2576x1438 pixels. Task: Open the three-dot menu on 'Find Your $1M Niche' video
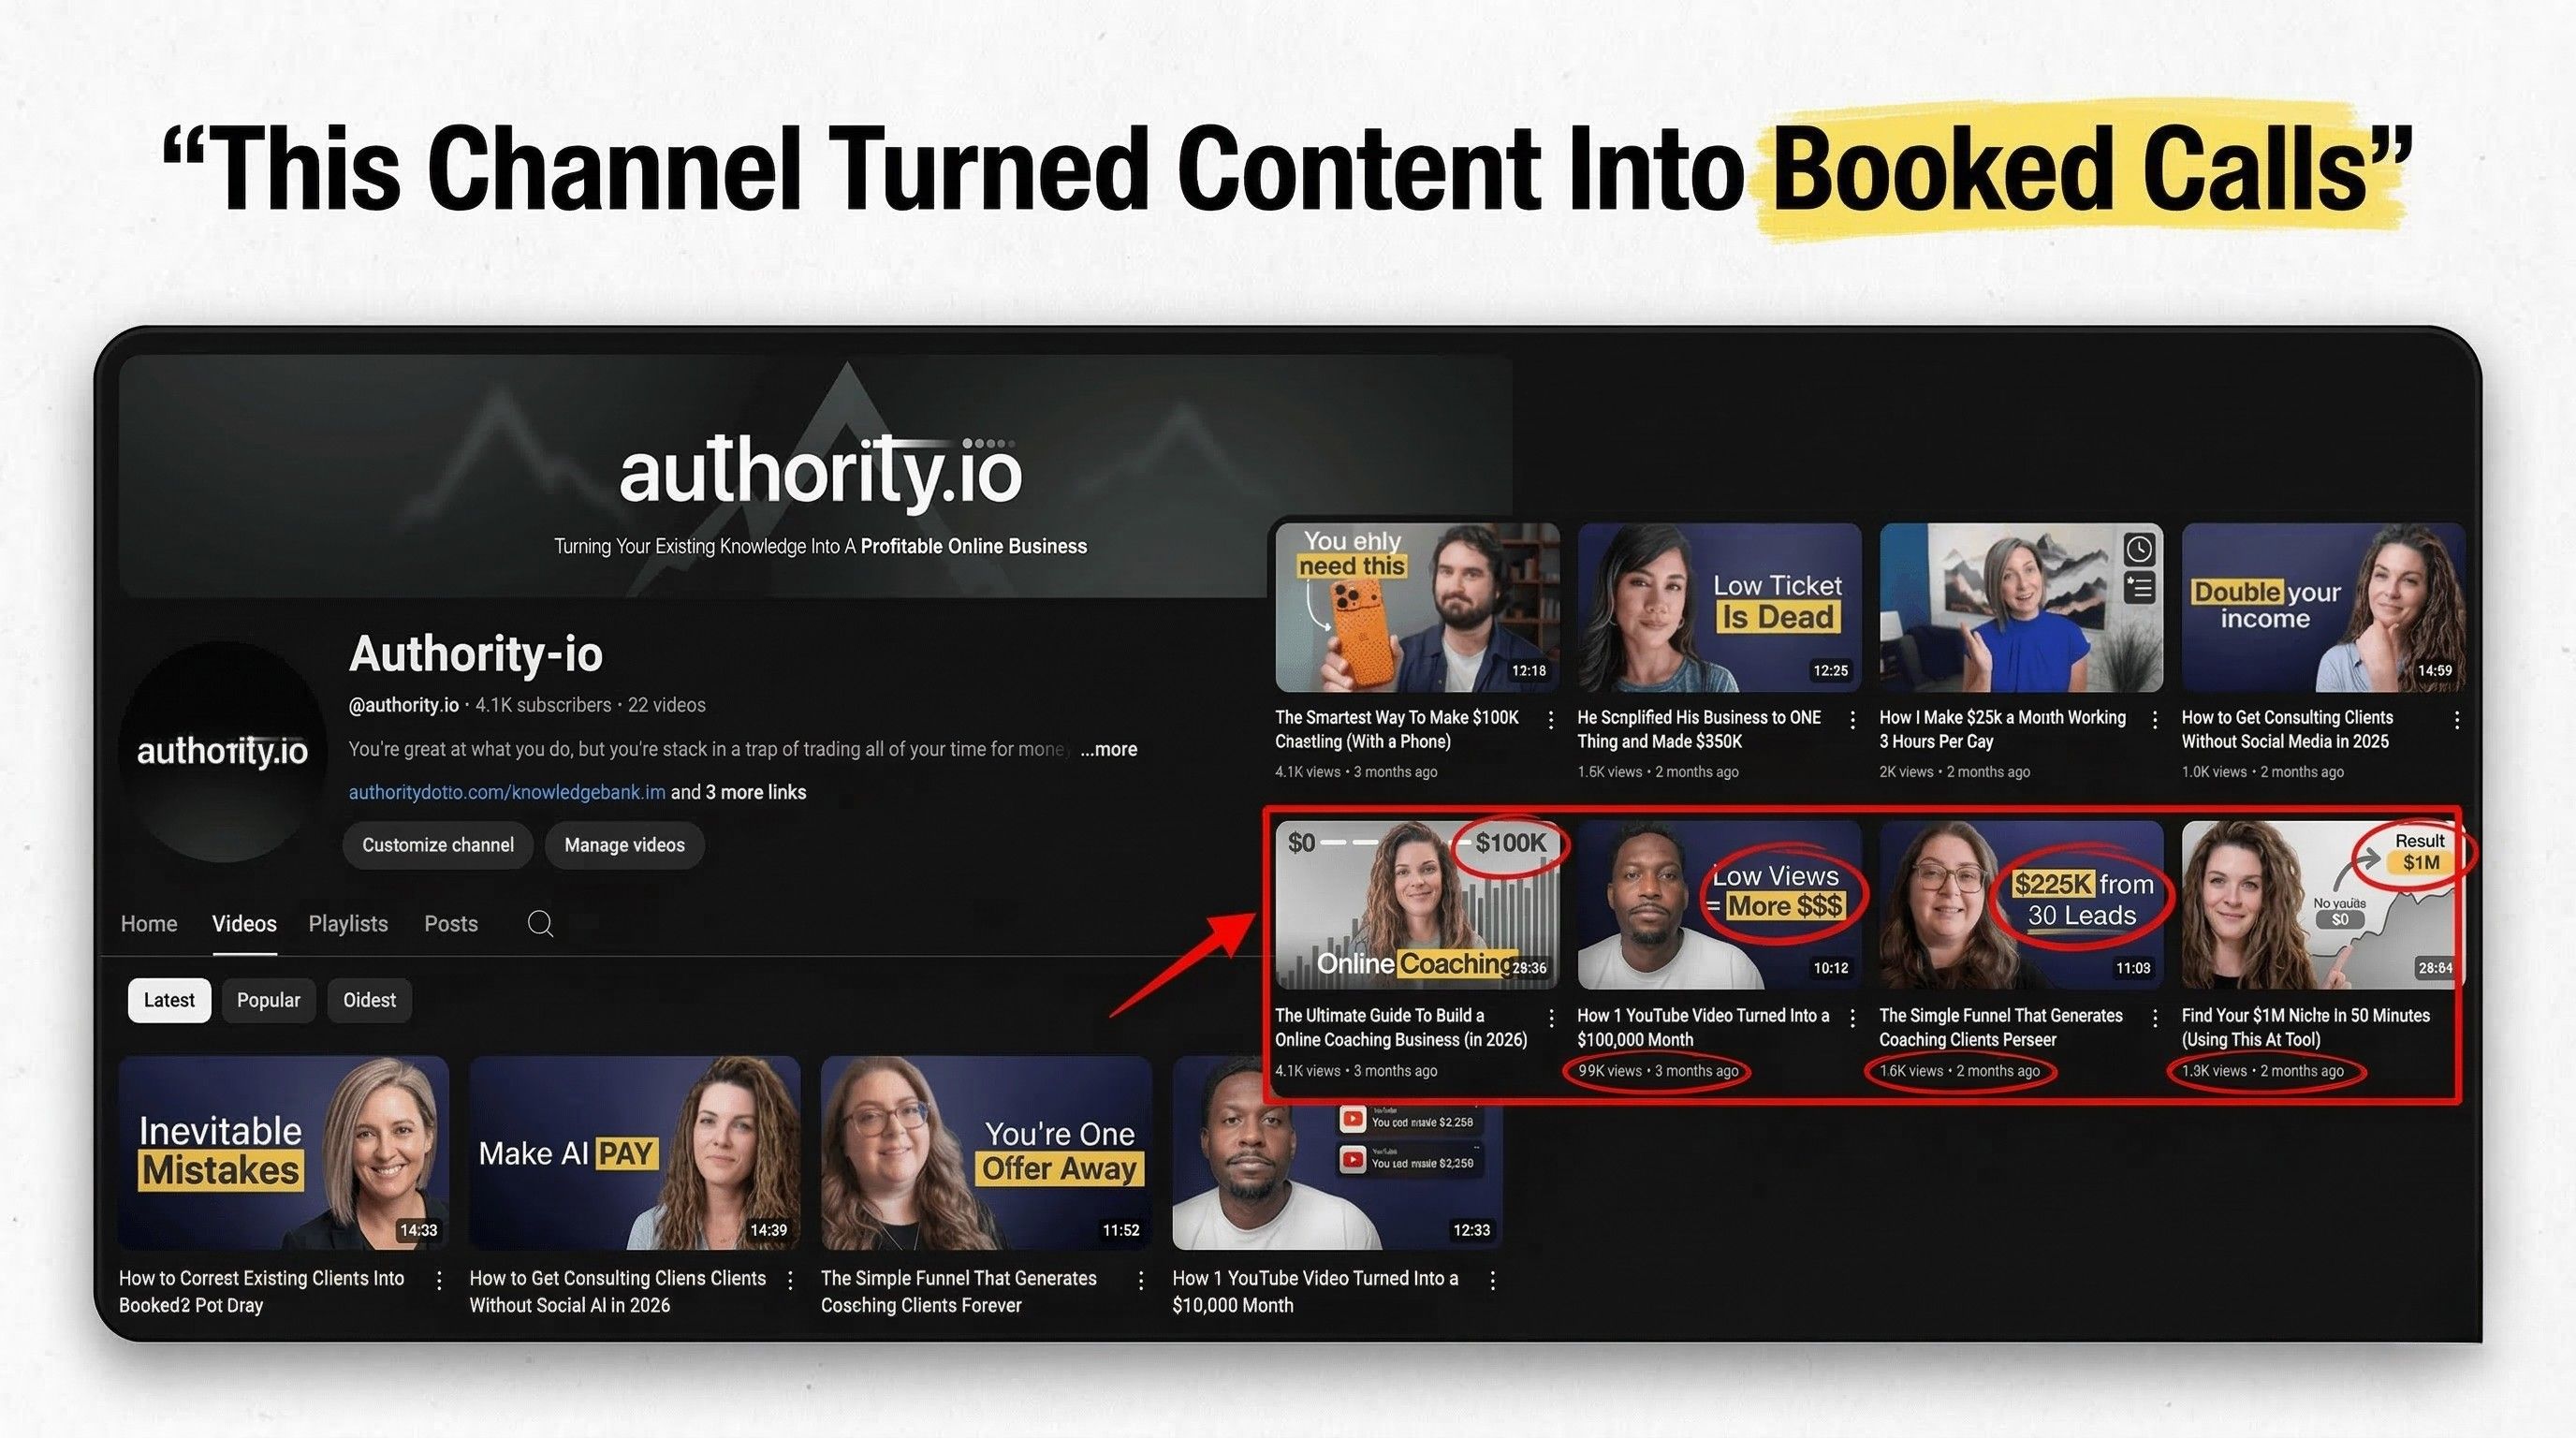coord(2458,1017)
